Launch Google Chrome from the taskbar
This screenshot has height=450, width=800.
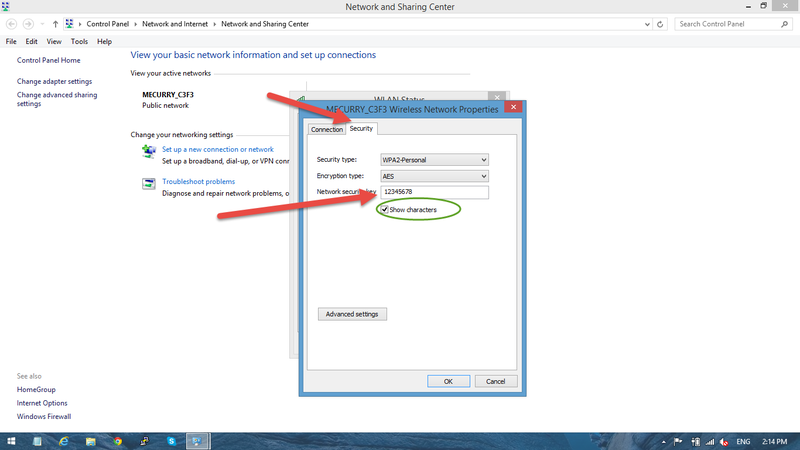pos(117,440)
